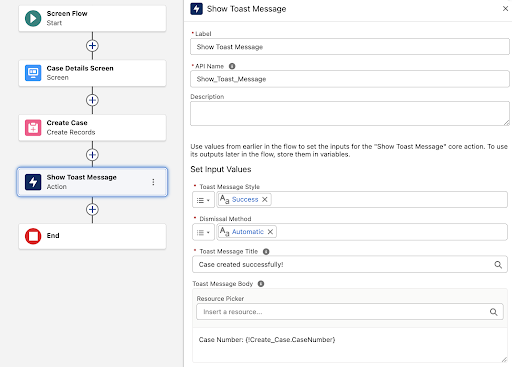Screen dimensions: 512x367
Task: Click the Success pill label
Action: (245, 199)
